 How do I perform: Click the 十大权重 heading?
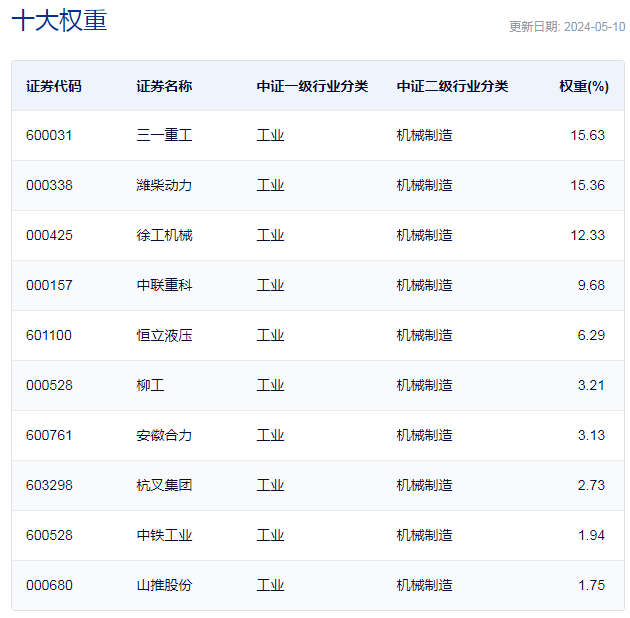pos(59,20)
